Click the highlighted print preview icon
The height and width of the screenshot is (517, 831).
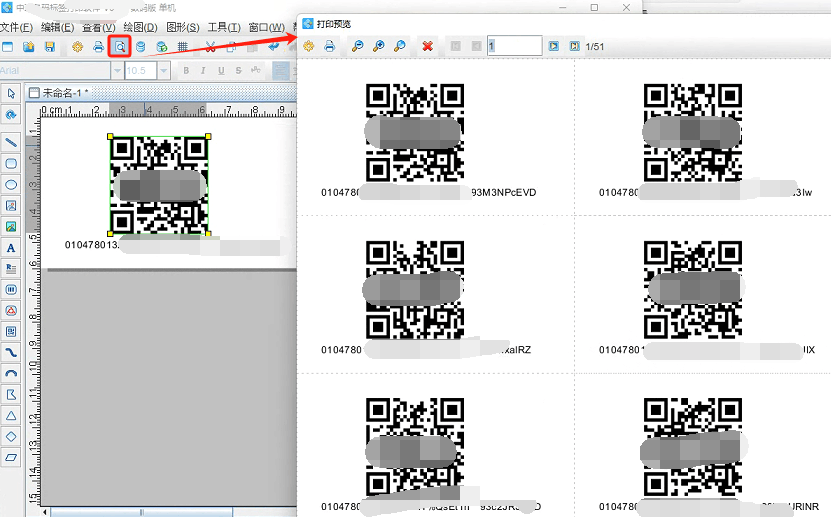tap(120, 47)
